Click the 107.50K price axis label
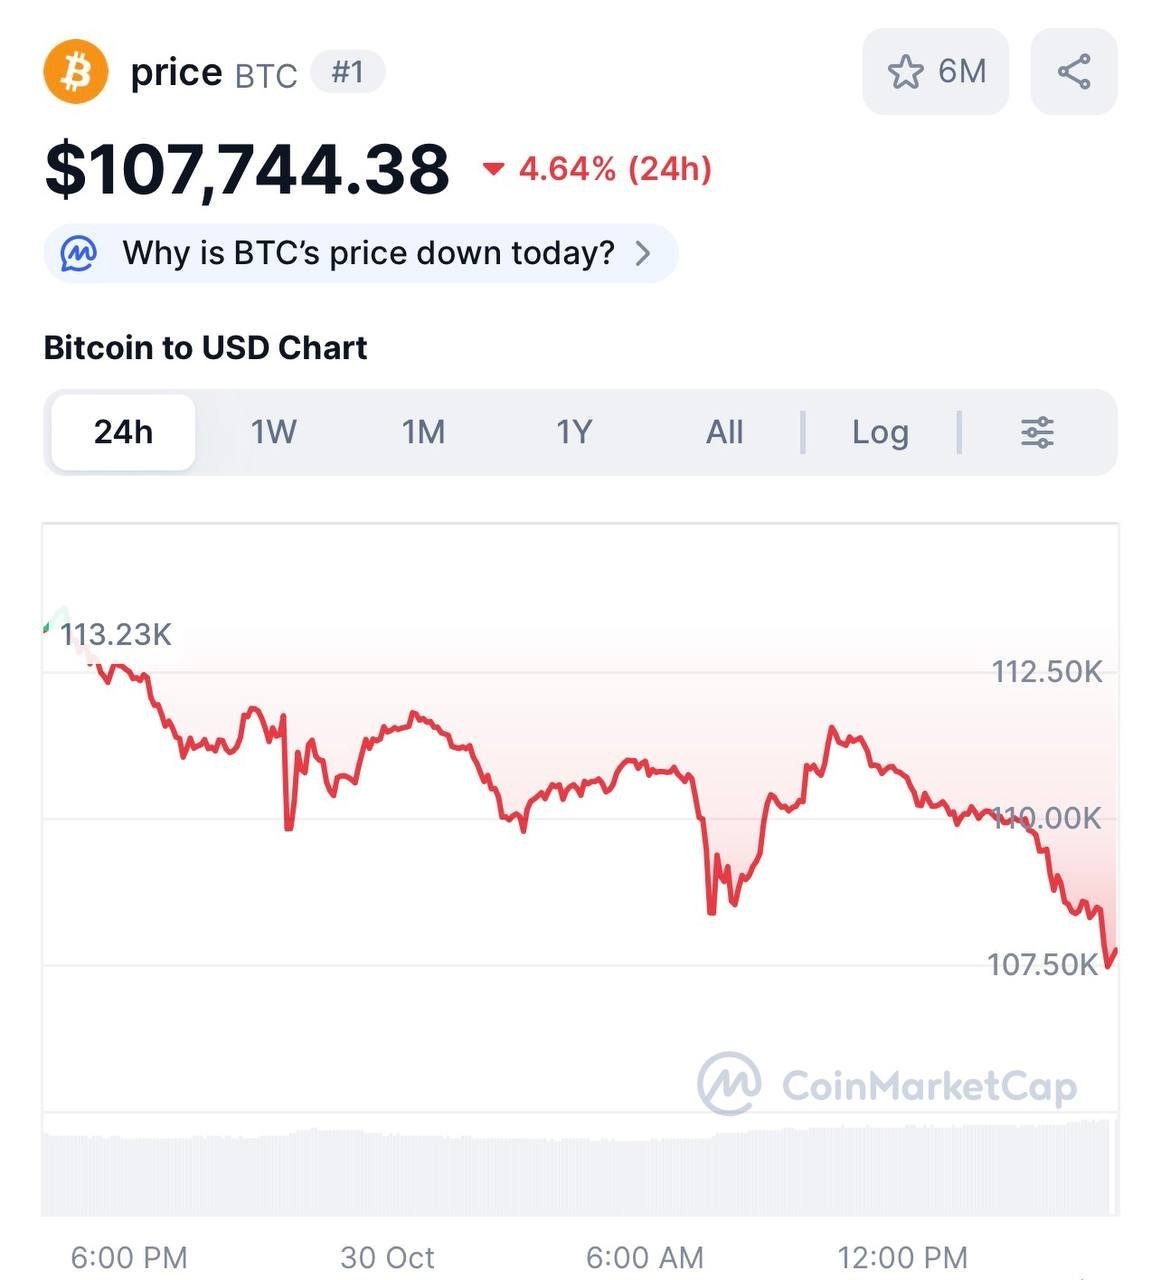The image size is (1161, 1280). tap(1042, 965)
